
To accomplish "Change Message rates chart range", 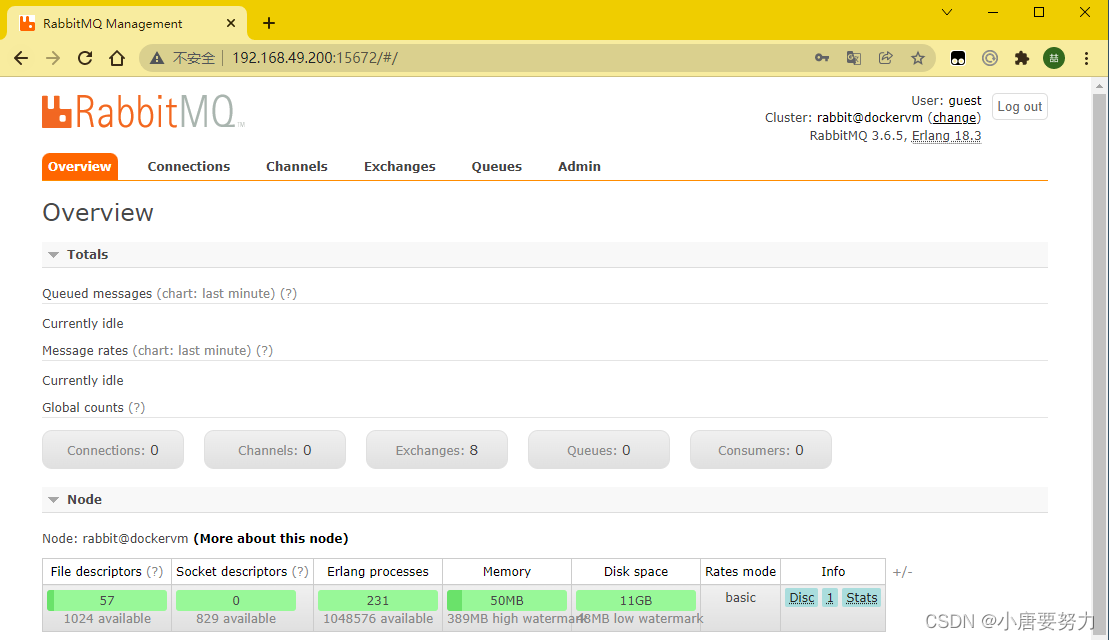I will [x=192, y=351].
